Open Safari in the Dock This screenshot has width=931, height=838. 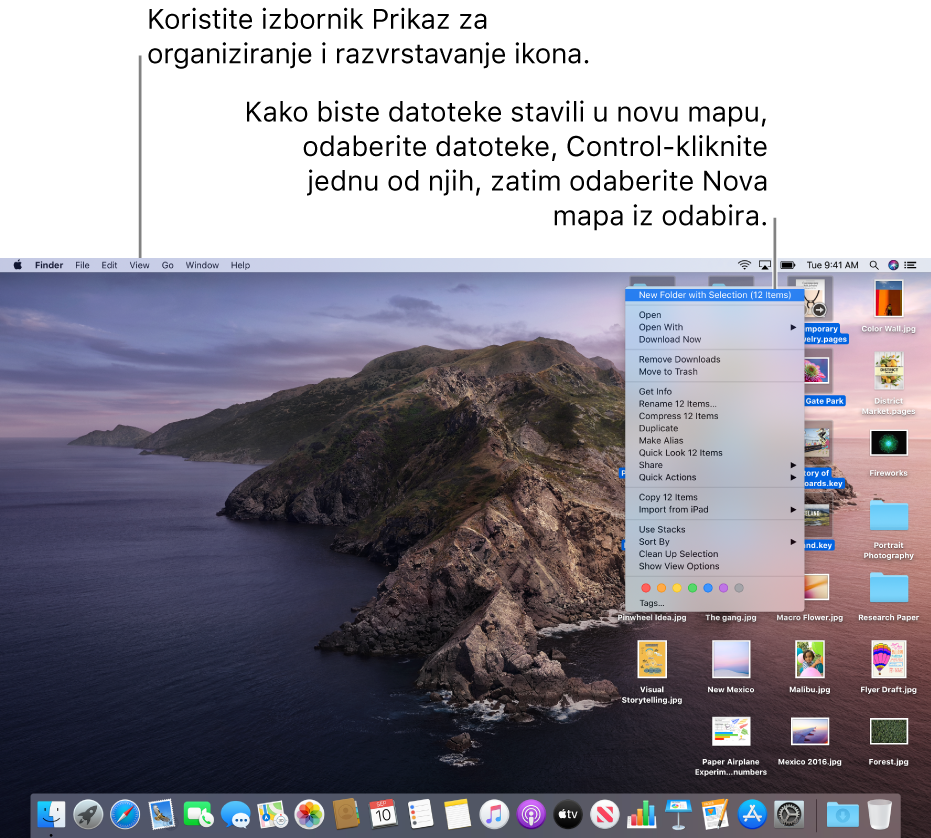(125, 814)
